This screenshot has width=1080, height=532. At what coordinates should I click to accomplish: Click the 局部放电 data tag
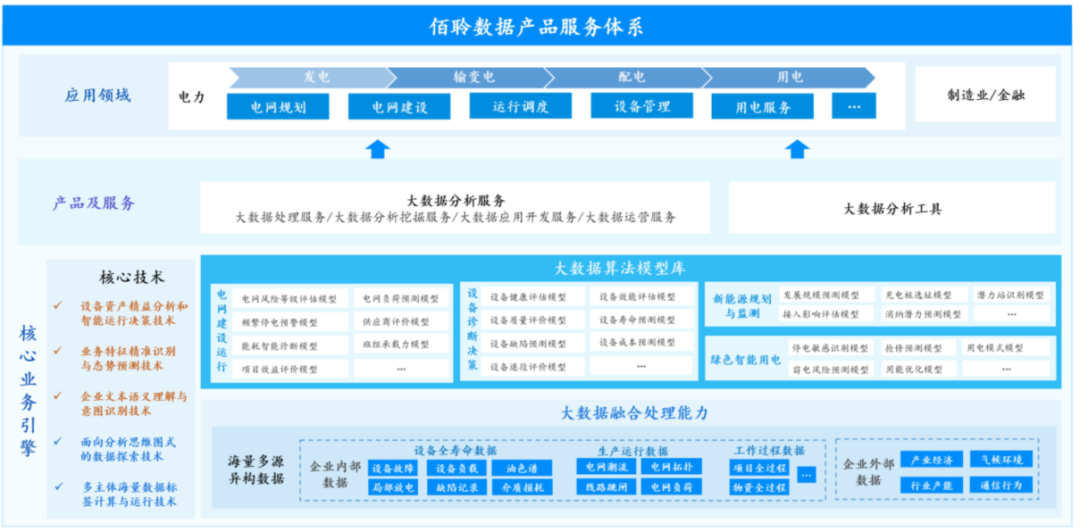[393, 487]
